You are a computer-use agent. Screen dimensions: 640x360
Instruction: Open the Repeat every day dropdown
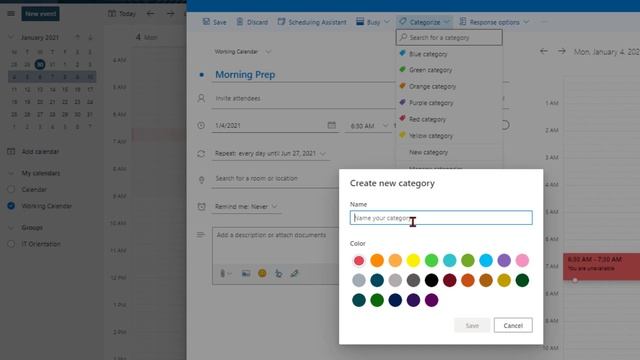270,153
